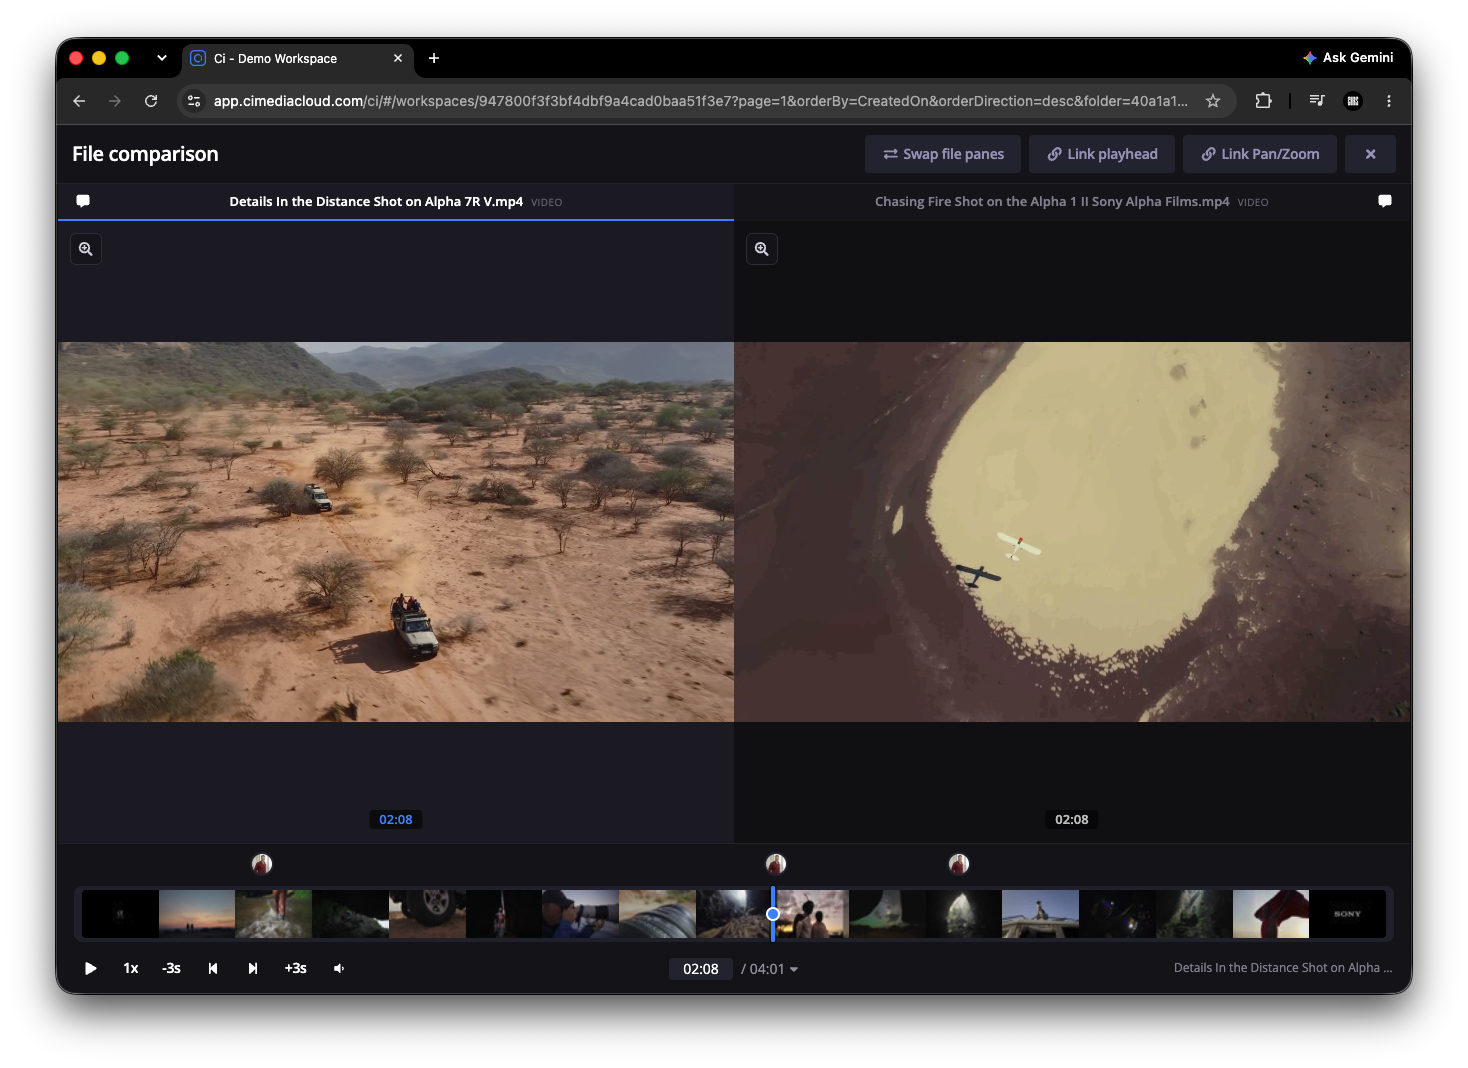Toggle Link playhead
The image size is (1468, 1068).
pyautogui.click(x=1101, y=154)
